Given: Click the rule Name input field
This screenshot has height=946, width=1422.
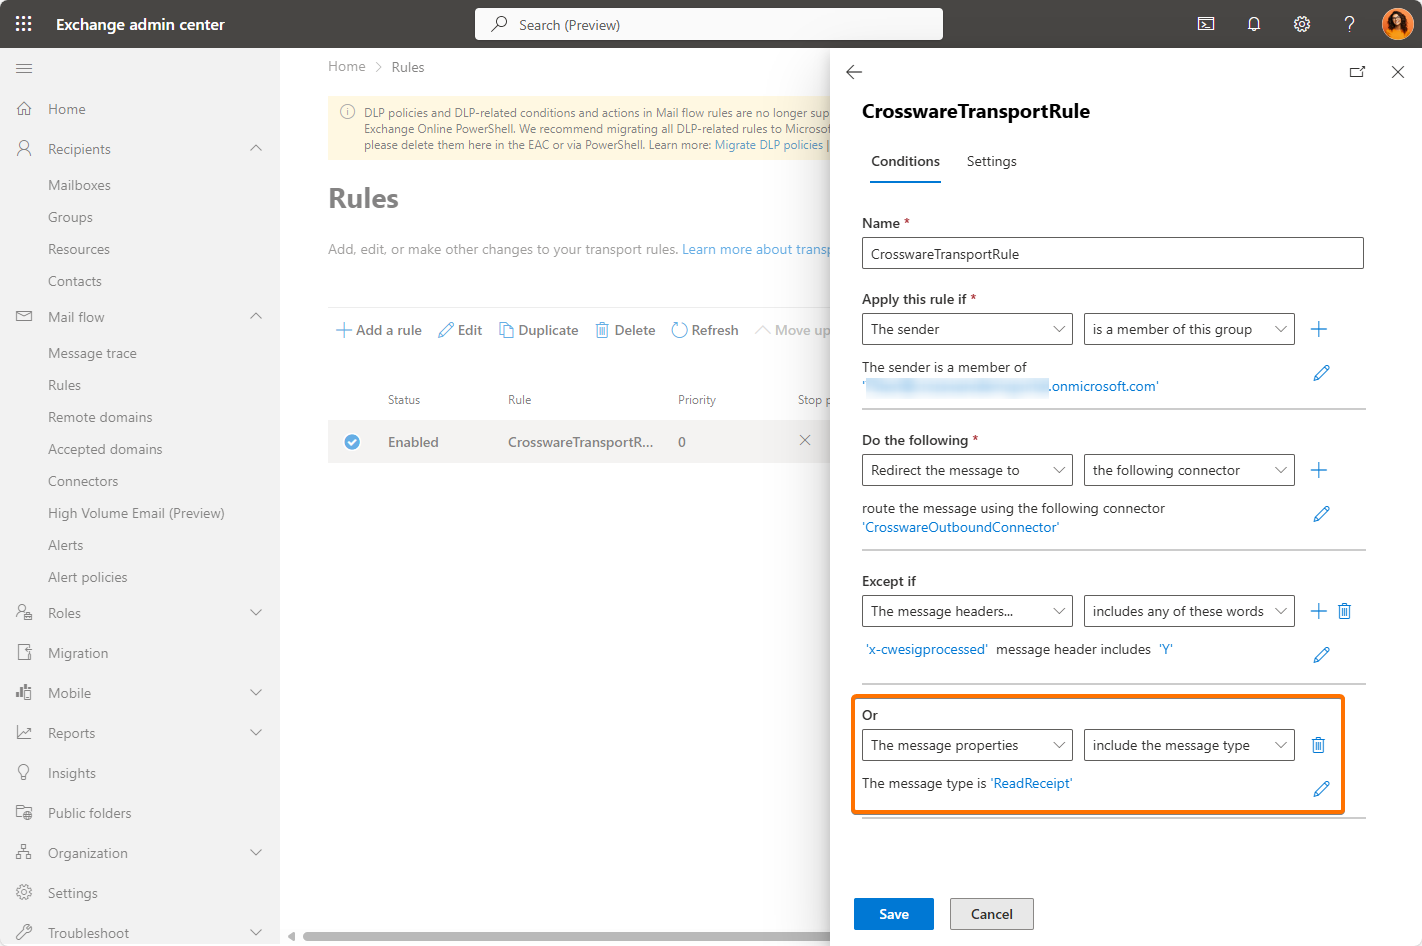Looking at the screenshot, I should pos(1112,254).
